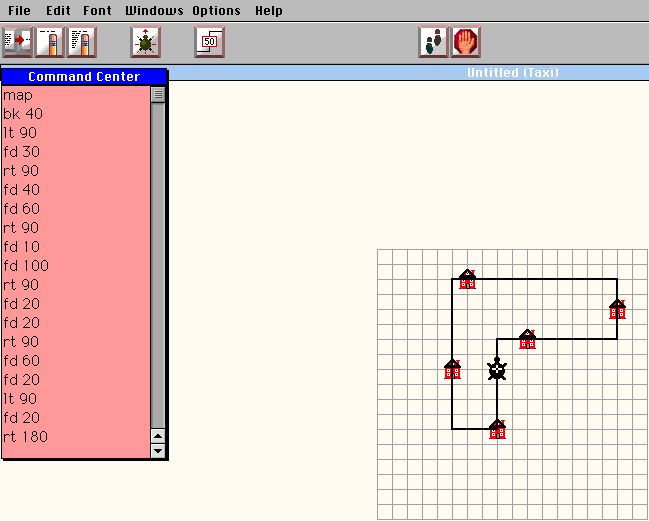Click the 'fd 30' command line
The width and height of the screenshot is (649, 521).
point(22,152)
